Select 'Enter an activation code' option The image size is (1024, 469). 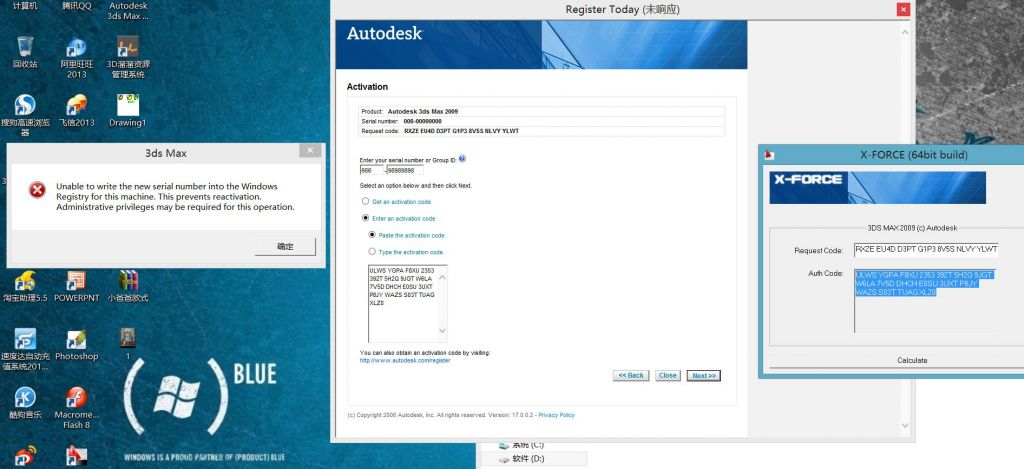pyautogui.click(x=366, y=218)
